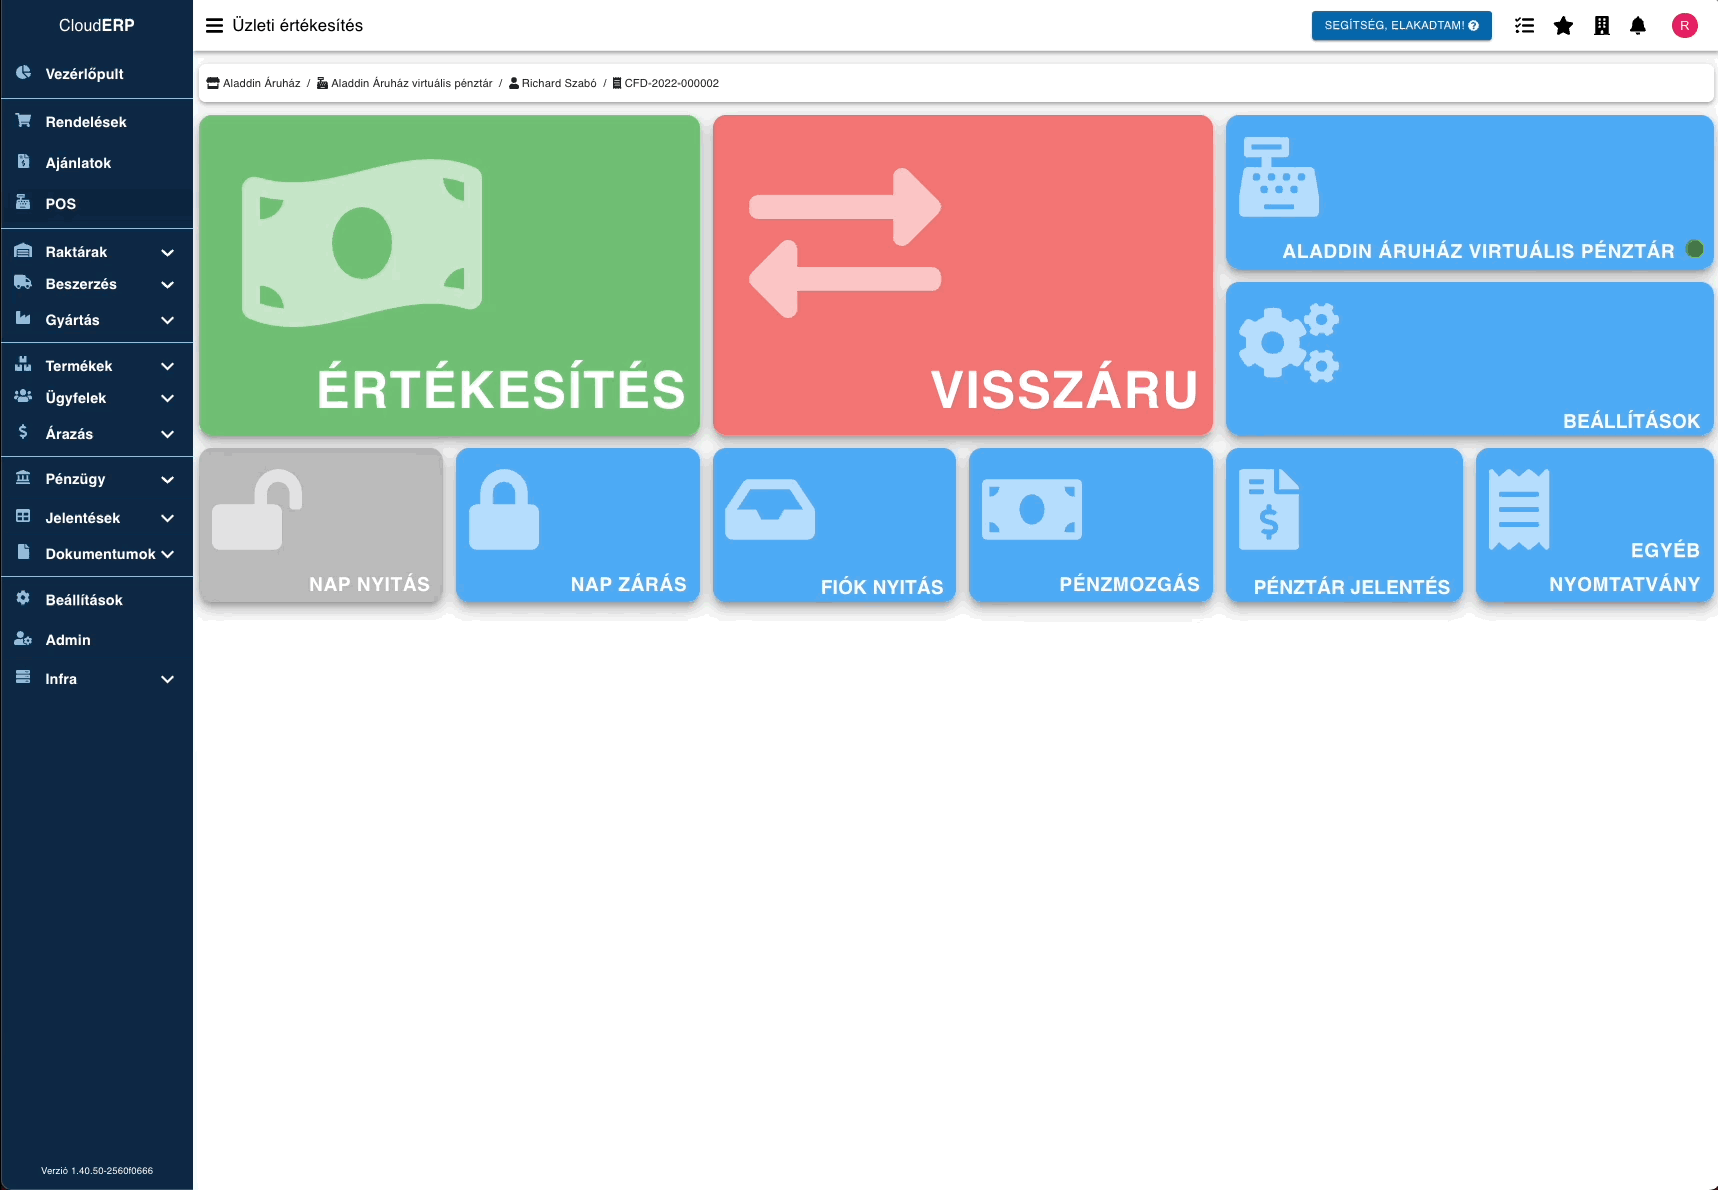This screenshot has height=1190, width=1718.
Task: Click the company building icon
Action: [x=1601, y=26]
